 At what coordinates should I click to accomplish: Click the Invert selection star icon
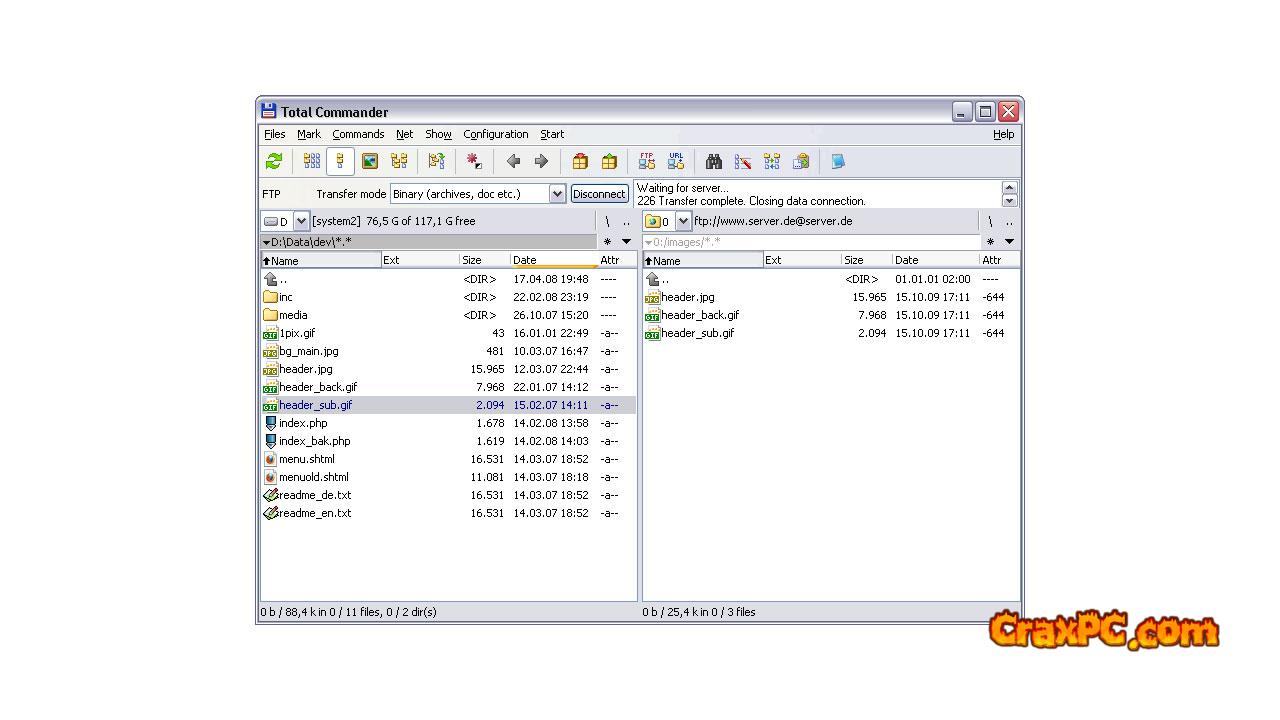474,161
